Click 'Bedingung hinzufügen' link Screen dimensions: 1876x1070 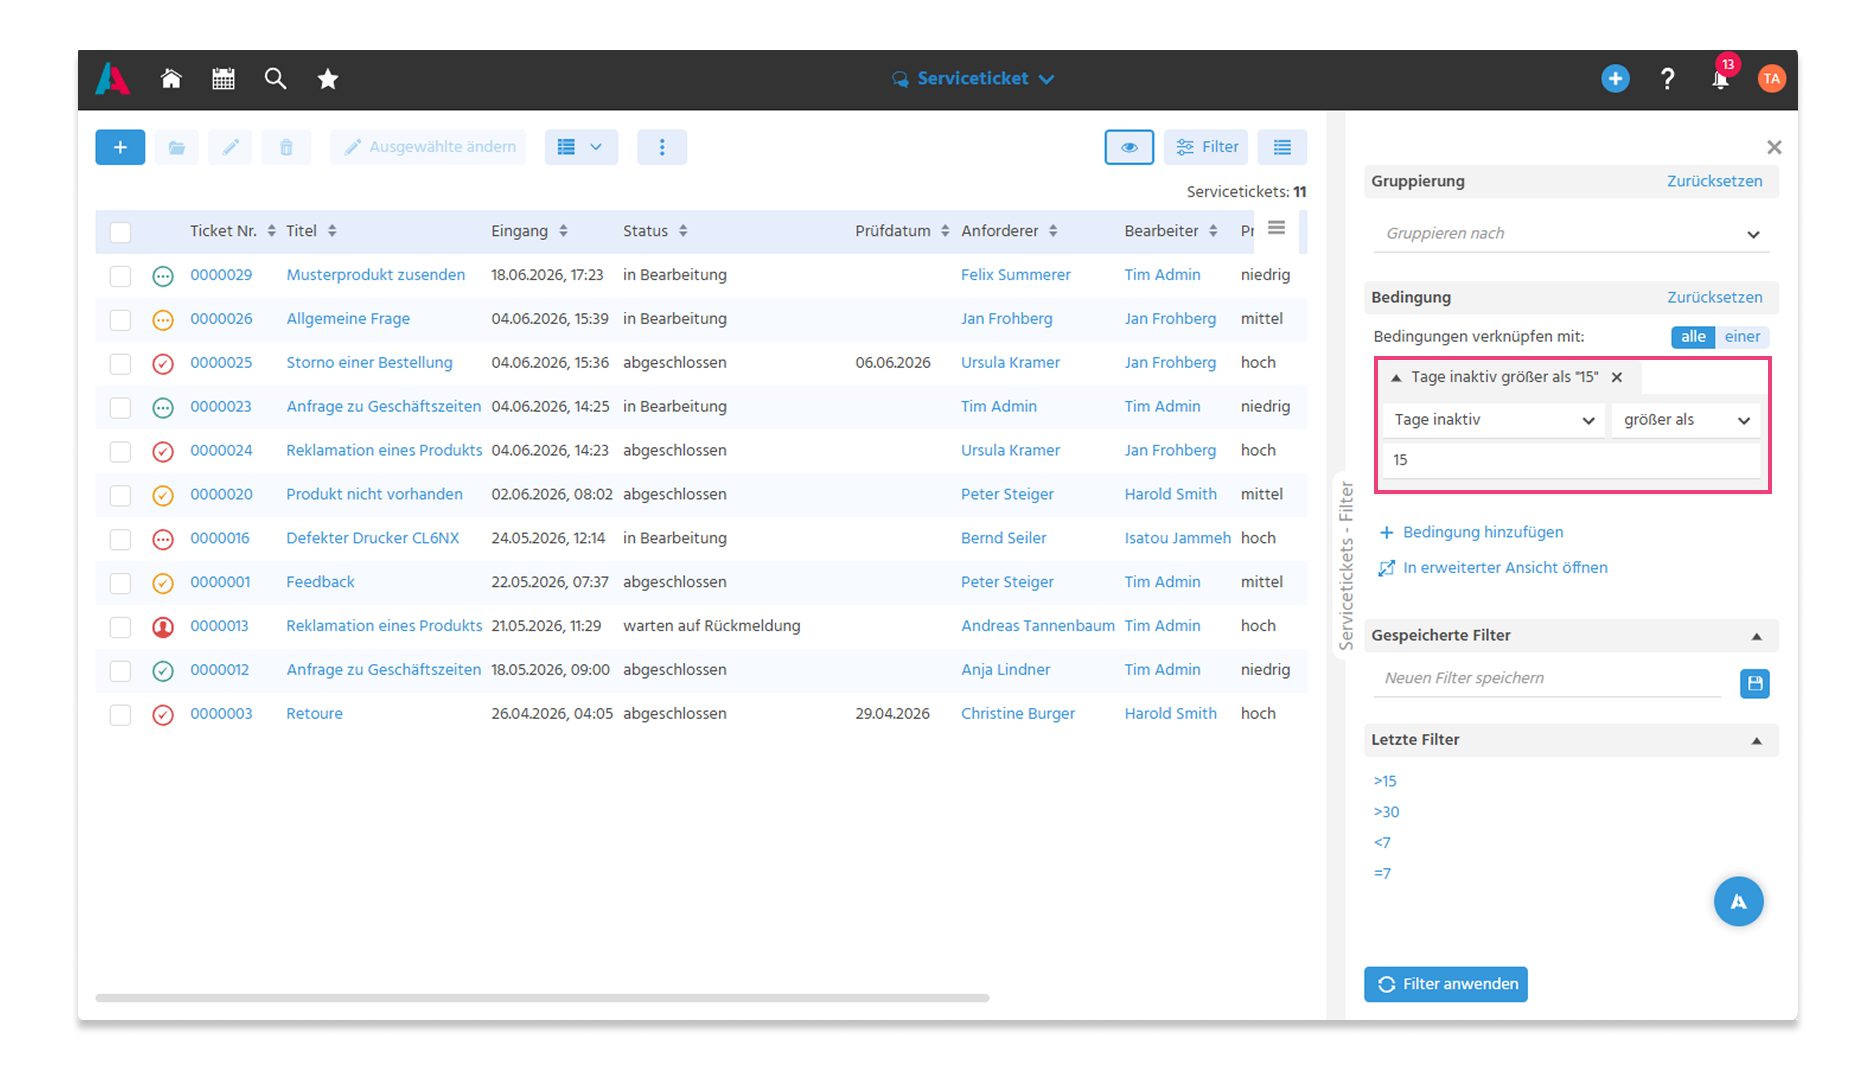pos(1471,533)
